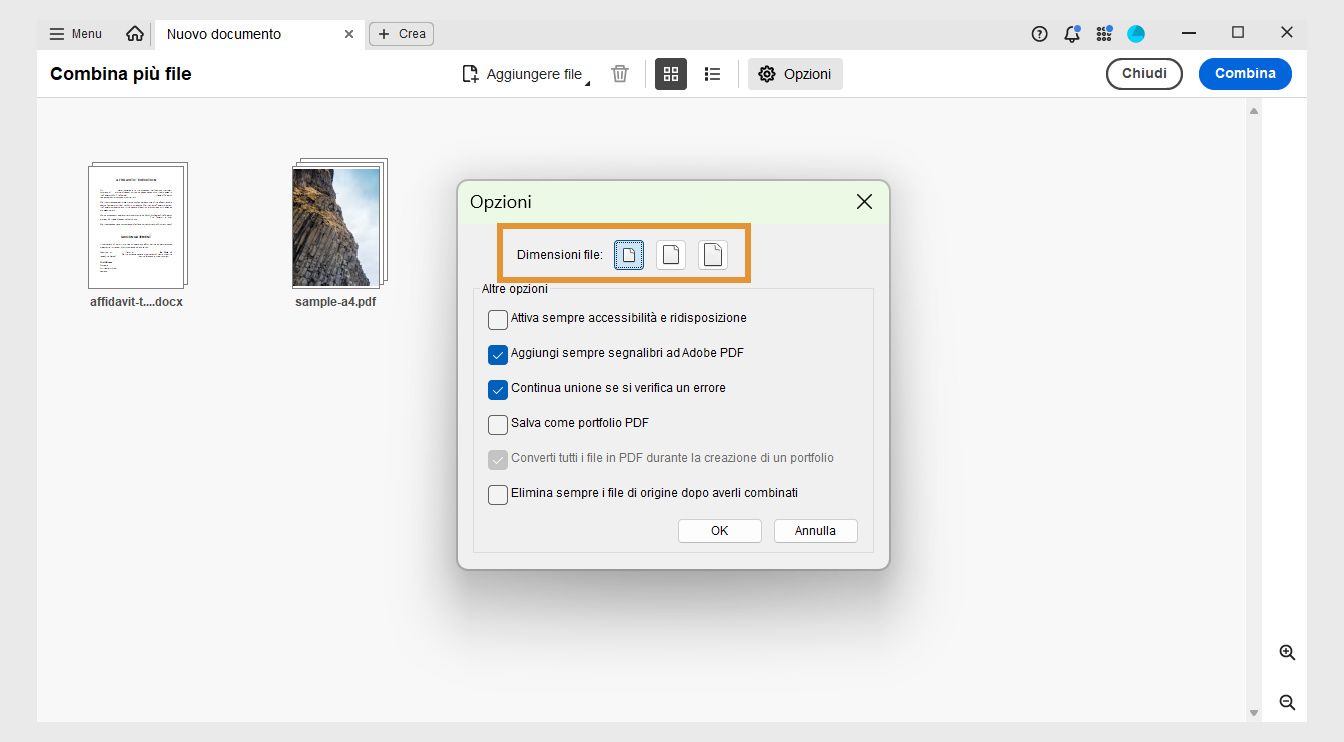Open the hamburger Menu
Image resolution: width=1344 pixels, height=742 pixels.
(x=57, y=33)
